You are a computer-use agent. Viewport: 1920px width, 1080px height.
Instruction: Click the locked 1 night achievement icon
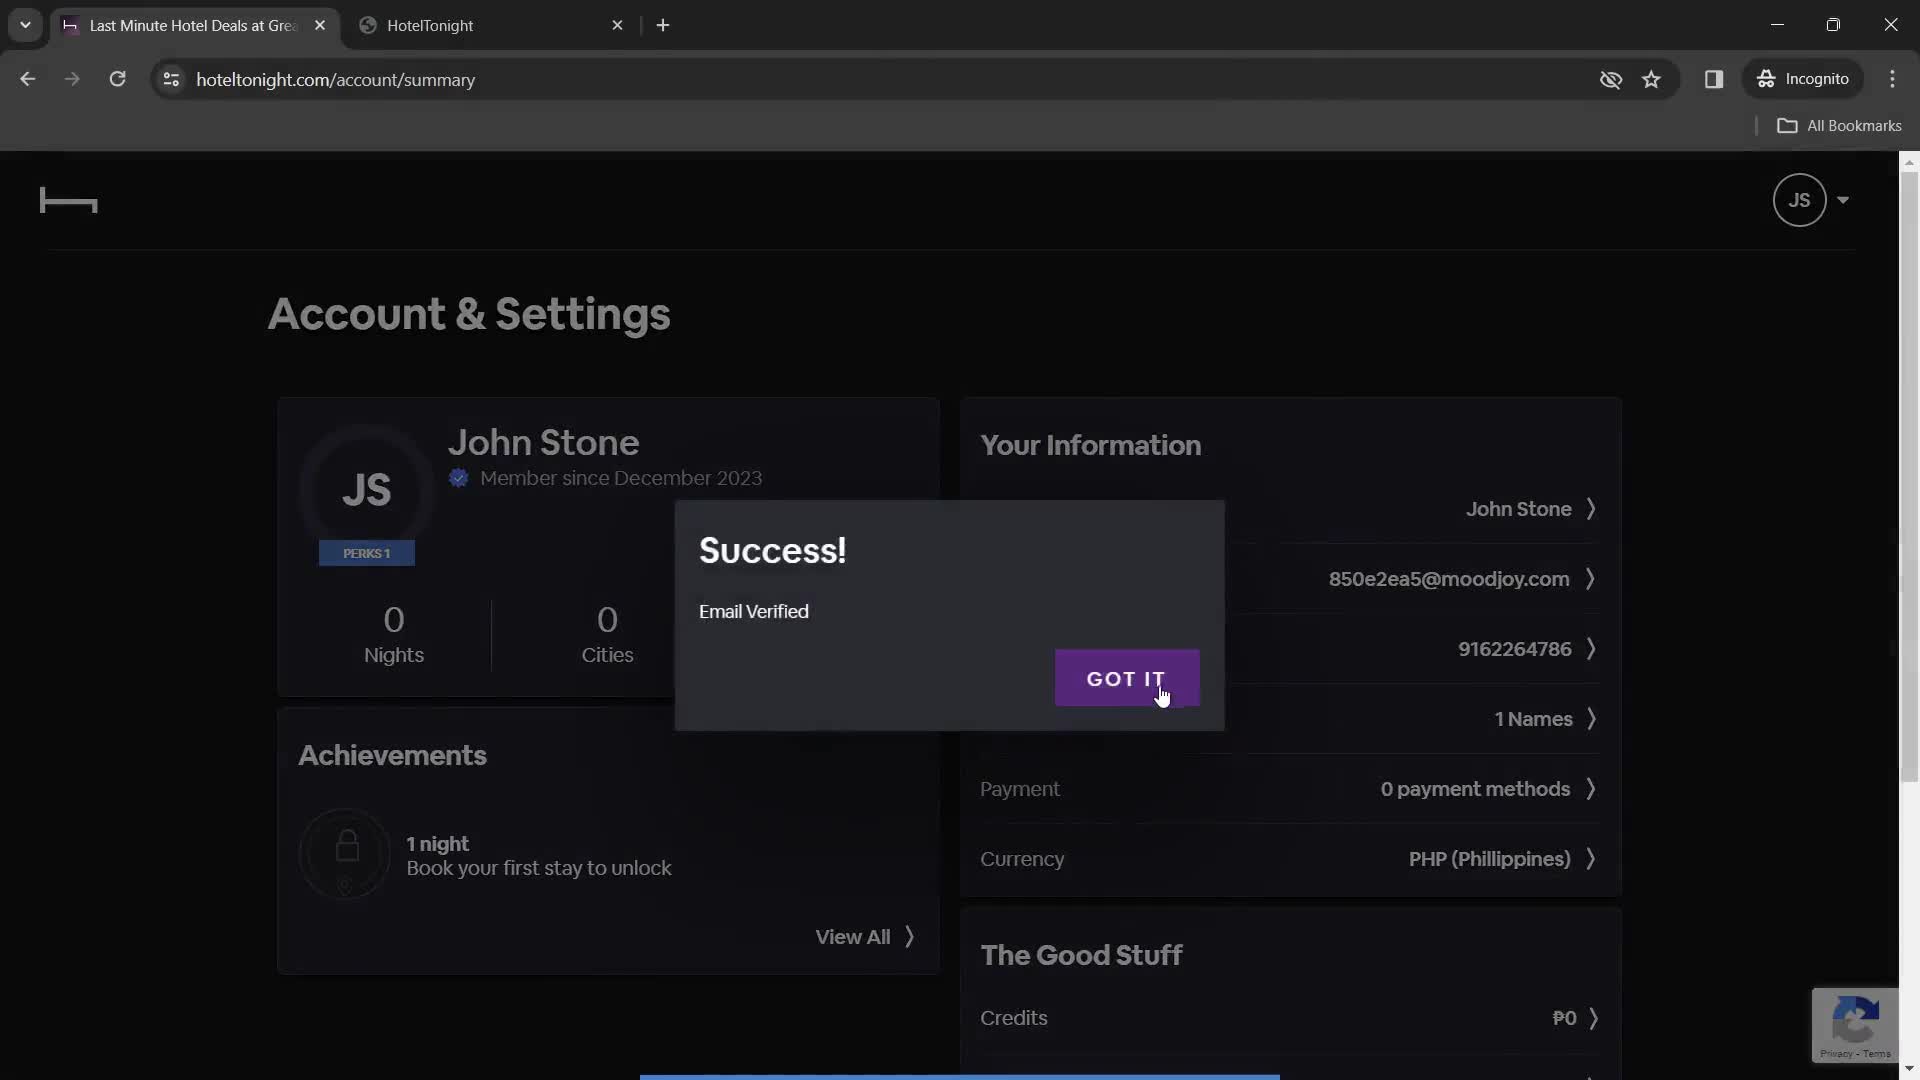[x=345, y=854]
